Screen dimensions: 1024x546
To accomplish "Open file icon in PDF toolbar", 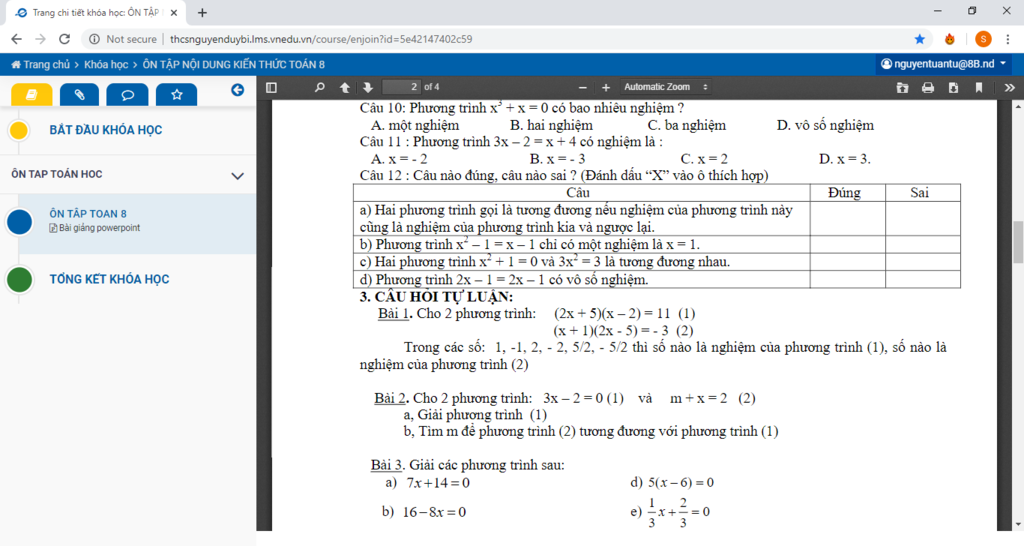I will (x=902, y=87).
